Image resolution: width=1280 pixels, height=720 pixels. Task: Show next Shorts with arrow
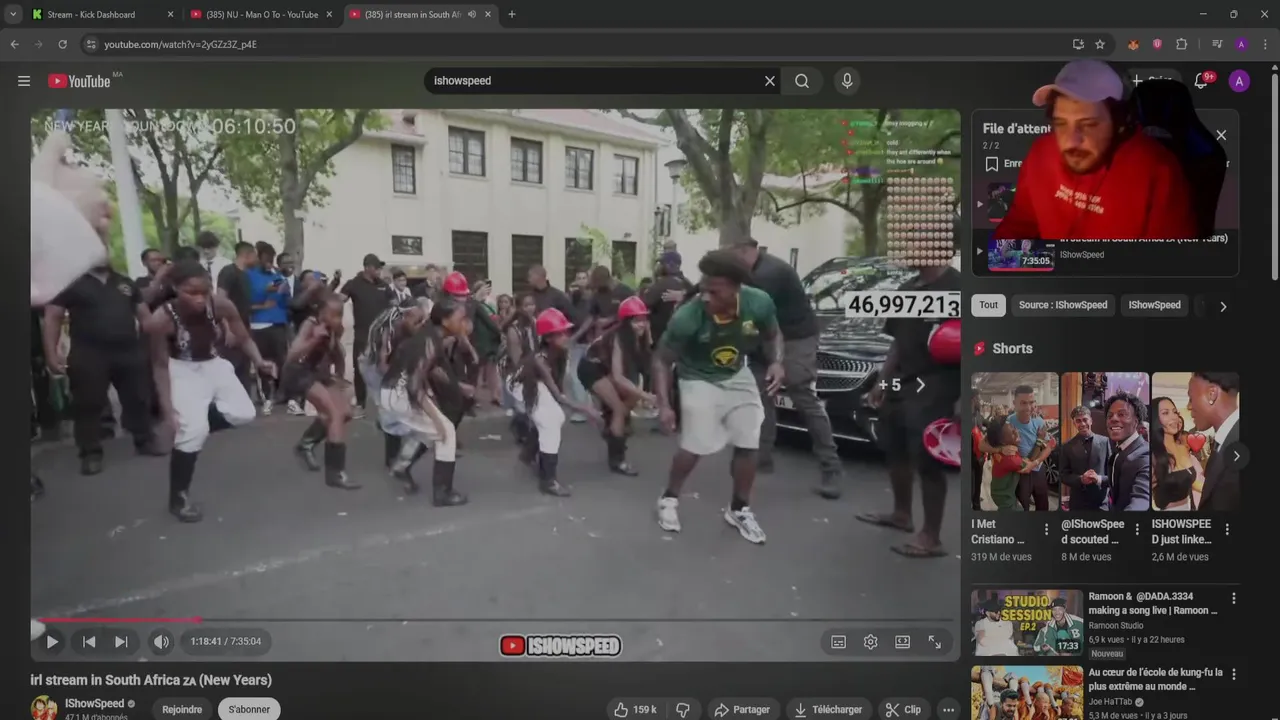(1236, 456)
